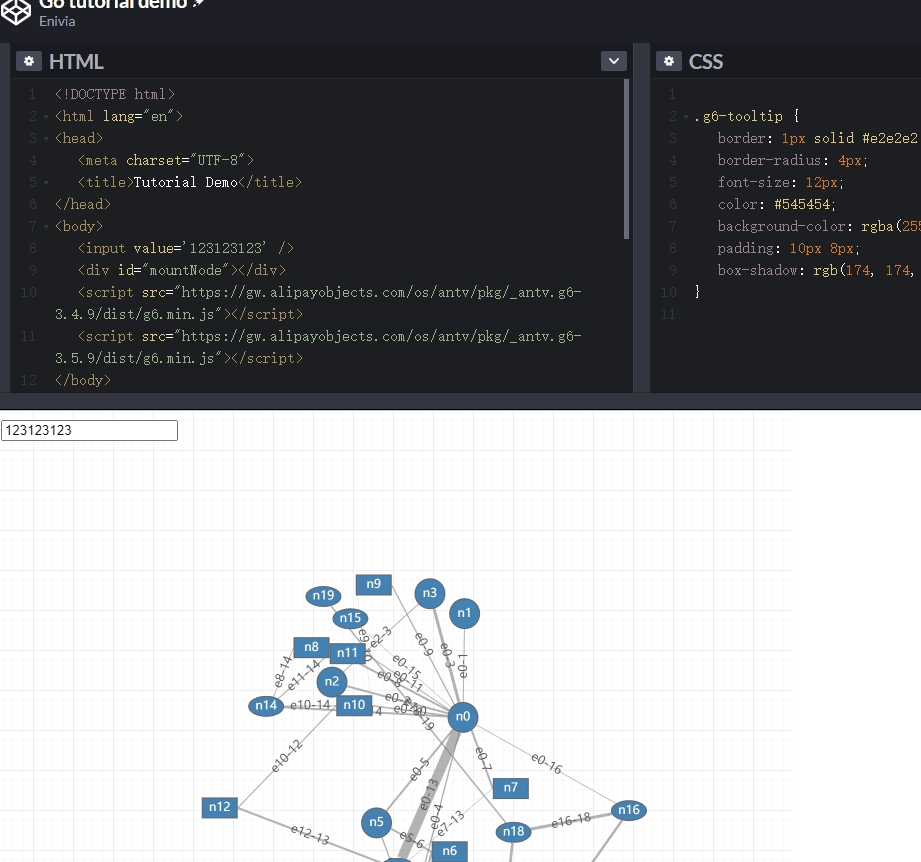Fold the body tag in HTML editor
The height and width of the screenshot is (862, 921).
click(46, 227)
